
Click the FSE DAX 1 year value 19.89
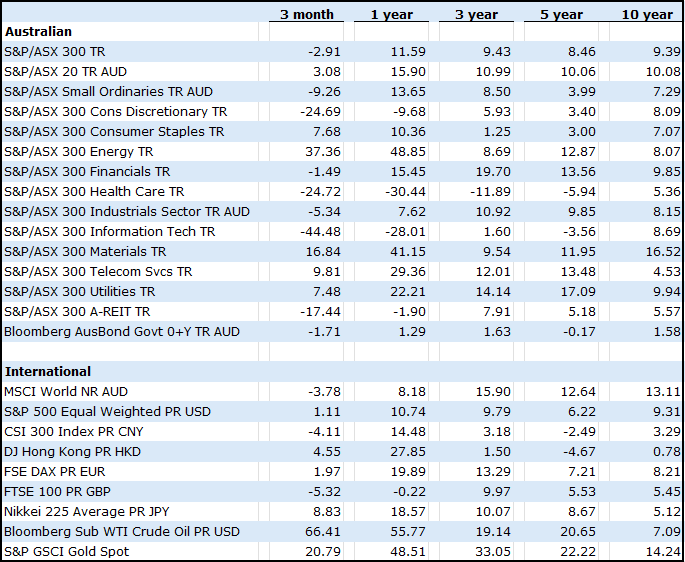click(x=408, y=472)
